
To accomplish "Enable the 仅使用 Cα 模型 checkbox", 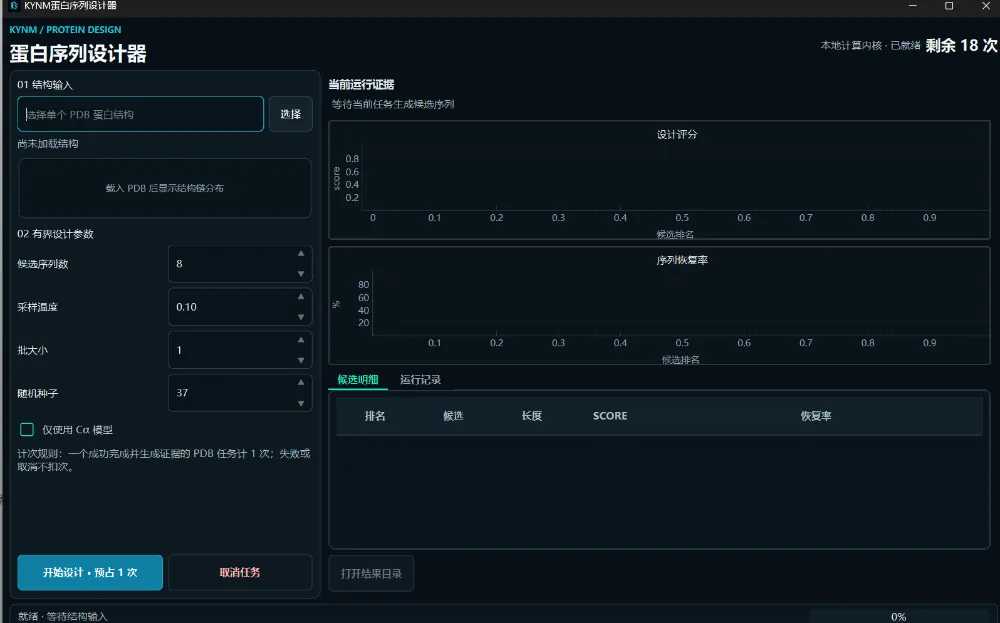I will pos(27,430).
